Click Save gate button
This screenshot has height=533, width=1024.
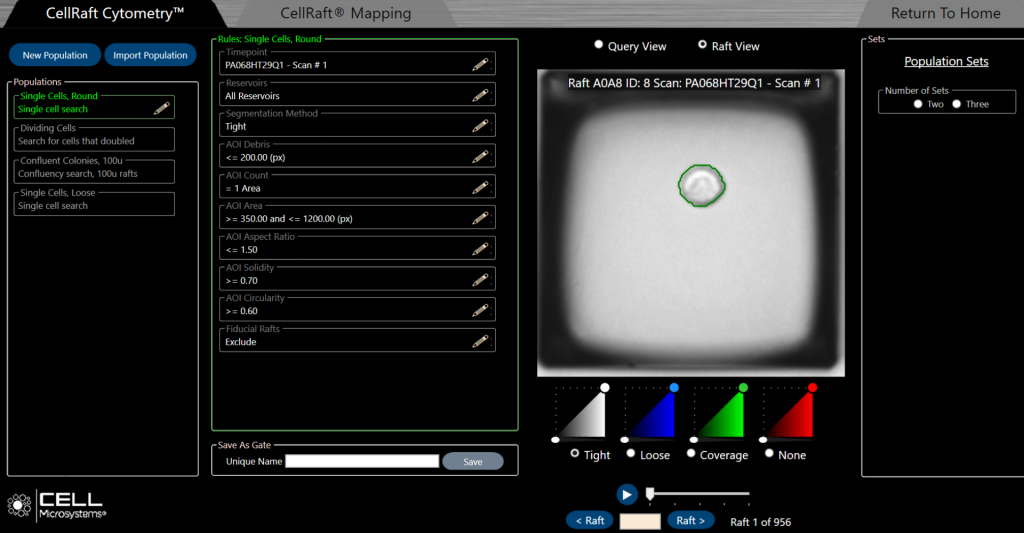473,461
